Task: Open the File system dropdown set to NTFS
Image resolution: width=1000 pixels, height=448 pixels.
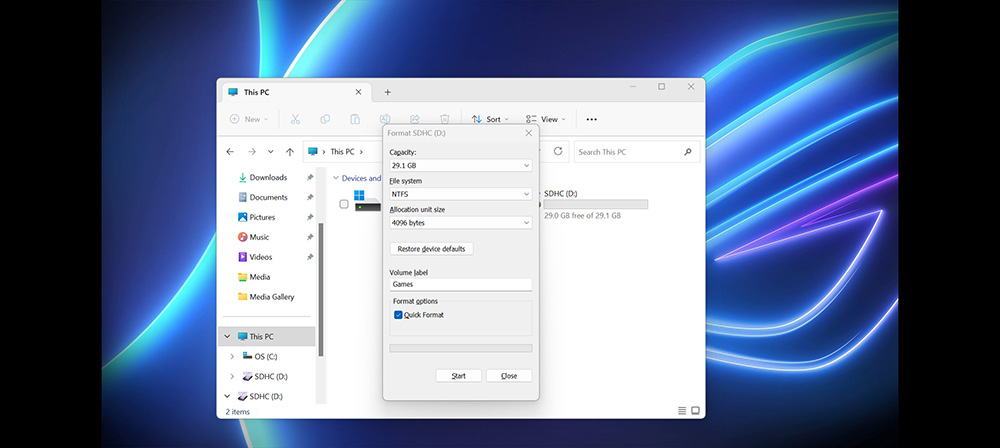Action: click(460, 194)
